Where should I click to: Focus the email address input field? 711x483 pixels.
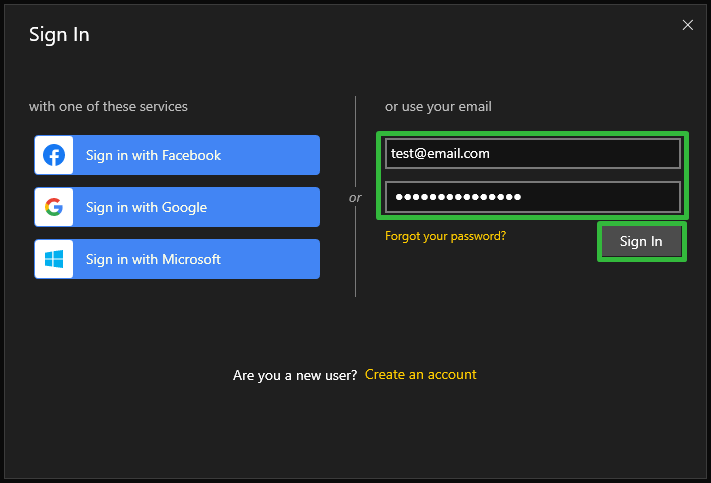pyautogui.click(x=533, y=154)
